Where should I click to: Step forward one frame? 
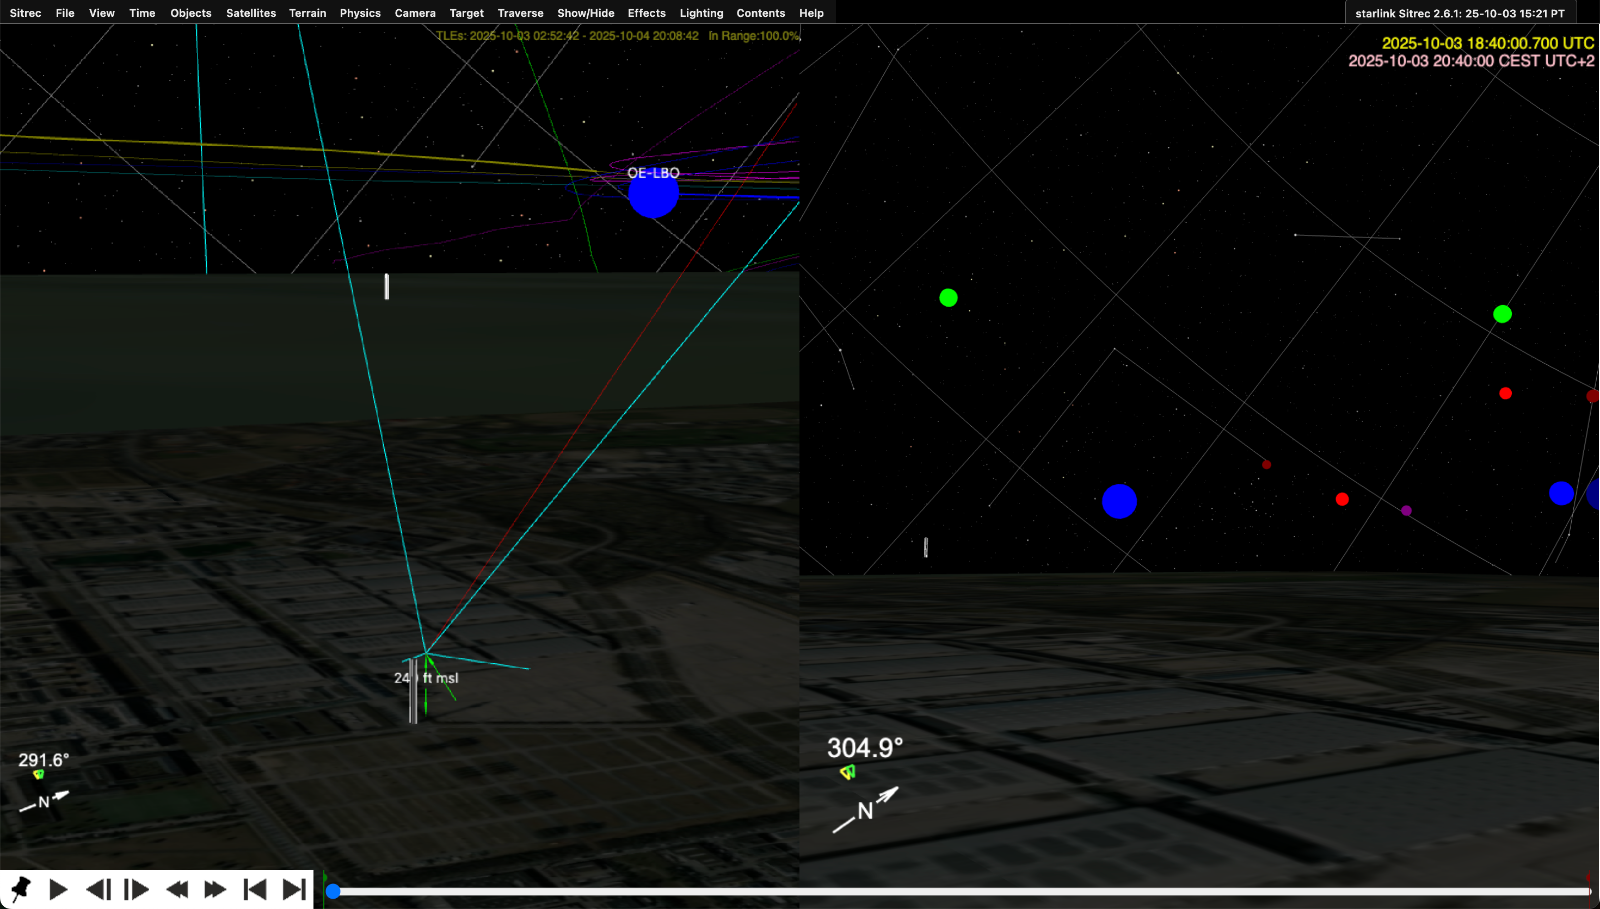pyautogui.click(x=137, y=889)
